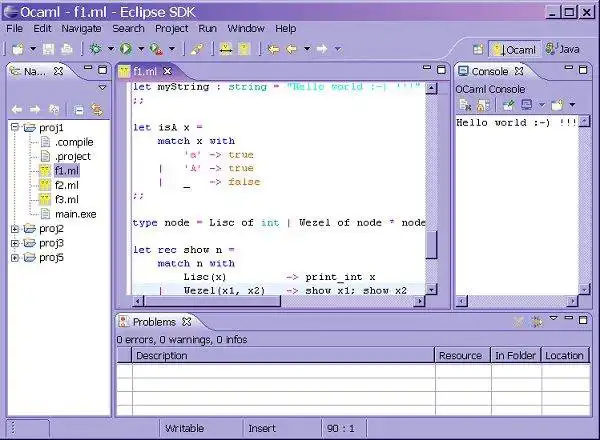The image size is (600, 440).
Task: Click the console Clear Console icon
Action: 465,105
